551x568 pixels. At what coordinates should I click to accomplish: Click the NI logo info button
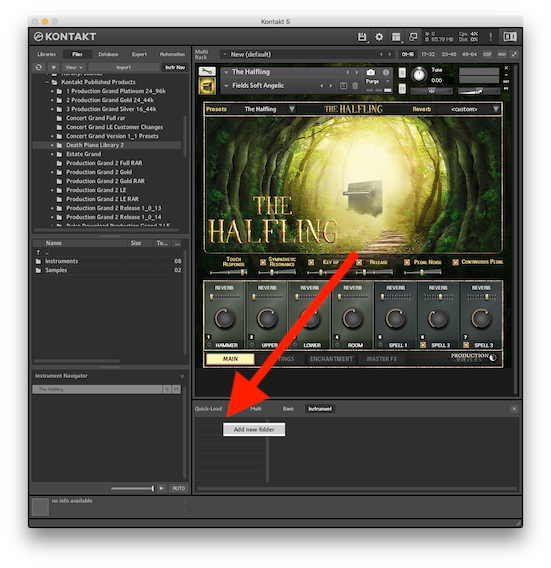[x=510, y=37]
